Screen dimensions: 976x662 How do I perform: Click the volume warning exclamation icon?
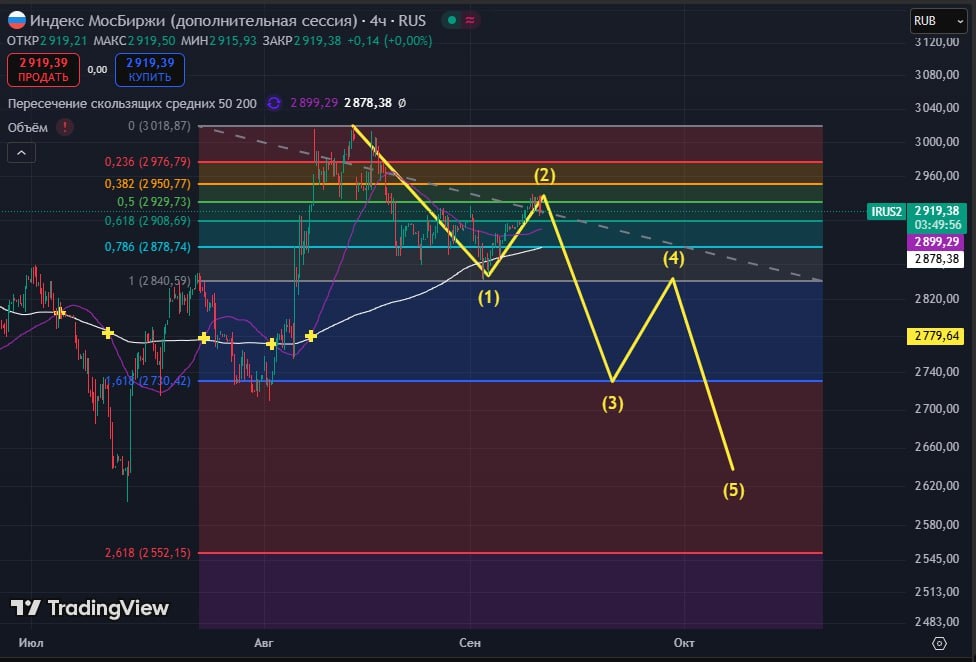coord(65,127)
